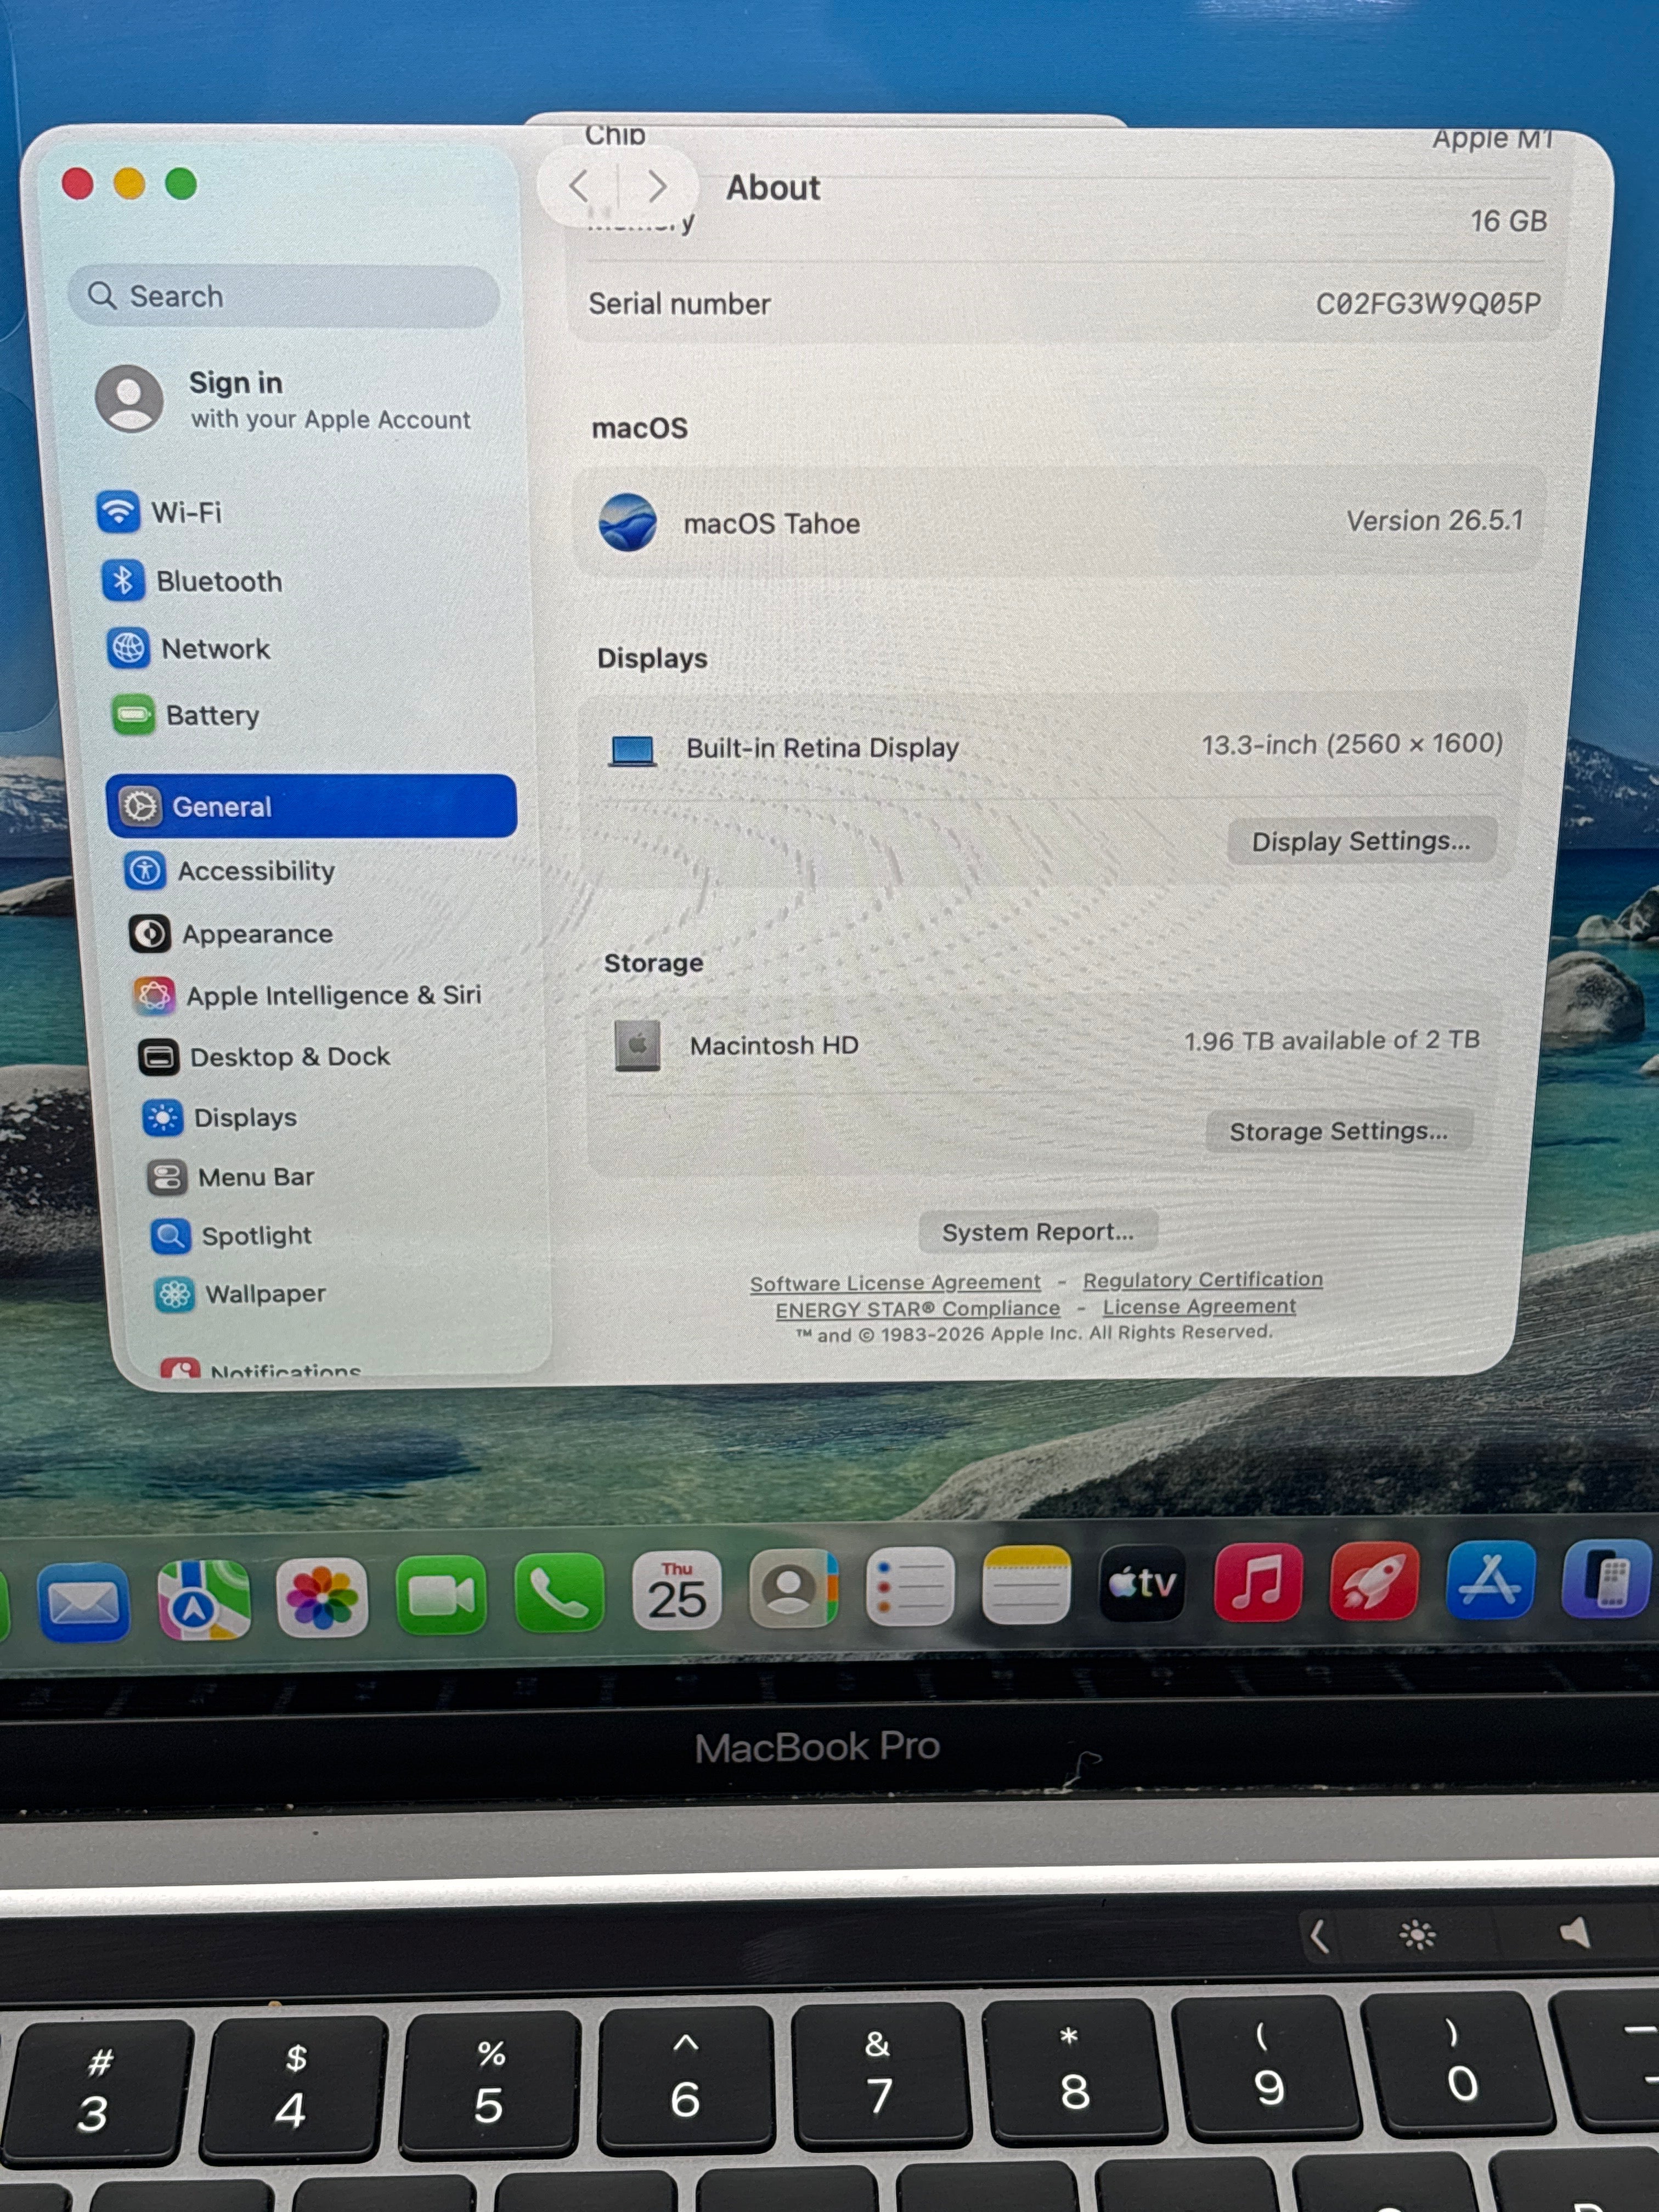Screen dimensions: 1659x2212
Task: Open the Regulatory Certification link
Action: (x=1203, y=1280)
